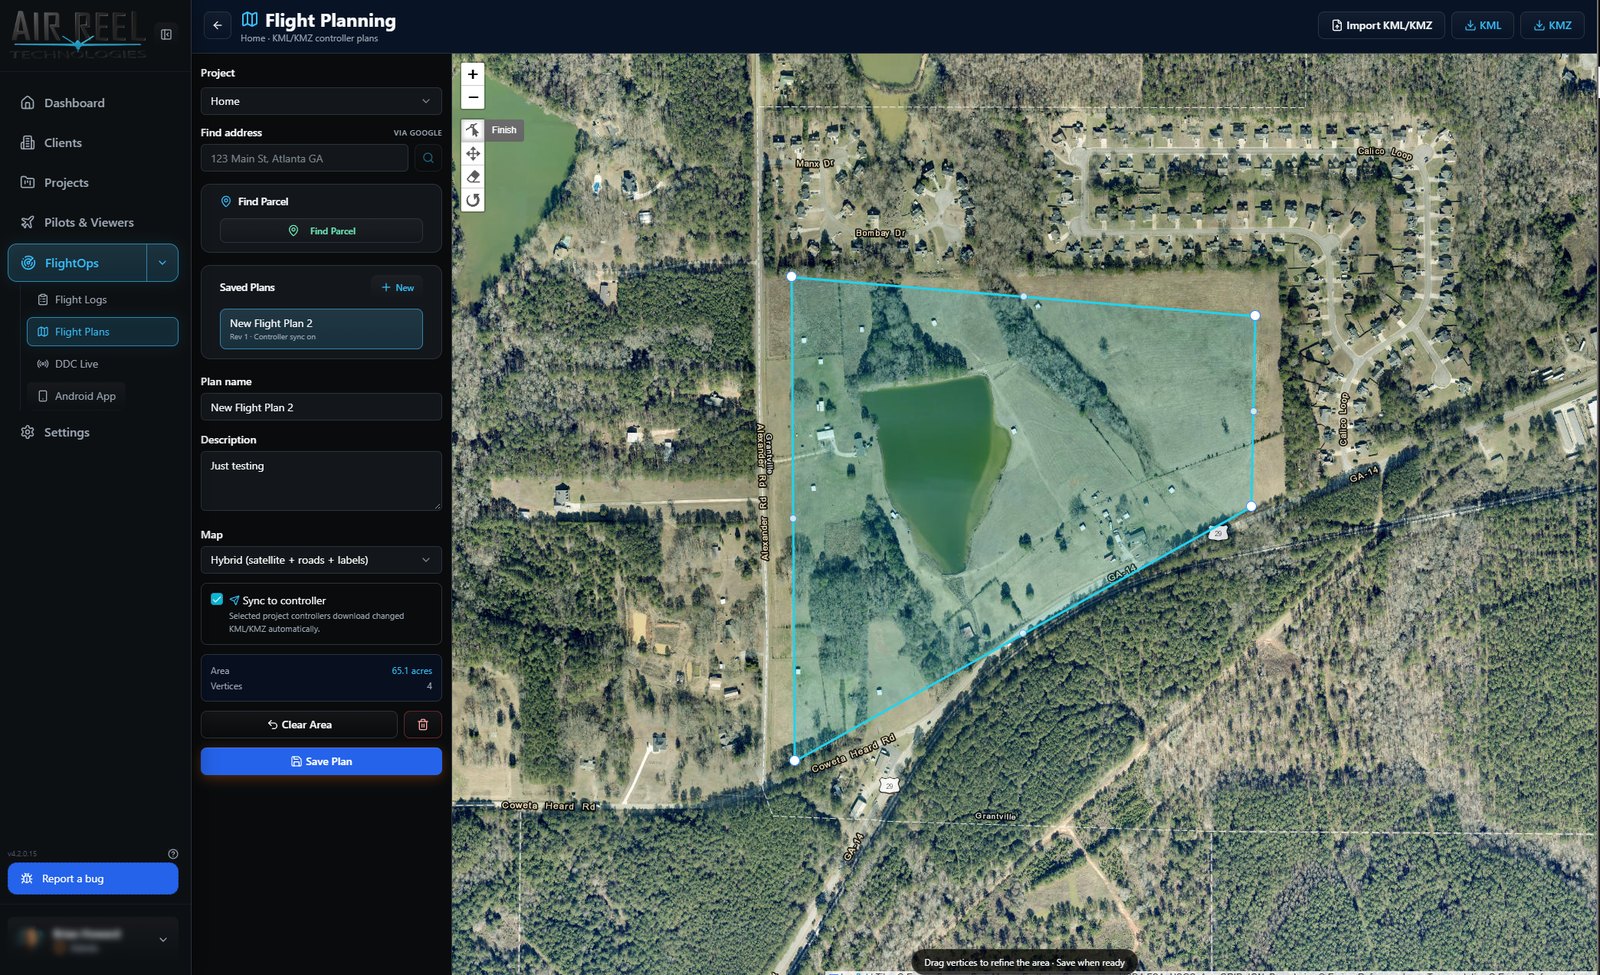
Task: Click Import KML/KMZ button
Action: [x=1381, y=25]
